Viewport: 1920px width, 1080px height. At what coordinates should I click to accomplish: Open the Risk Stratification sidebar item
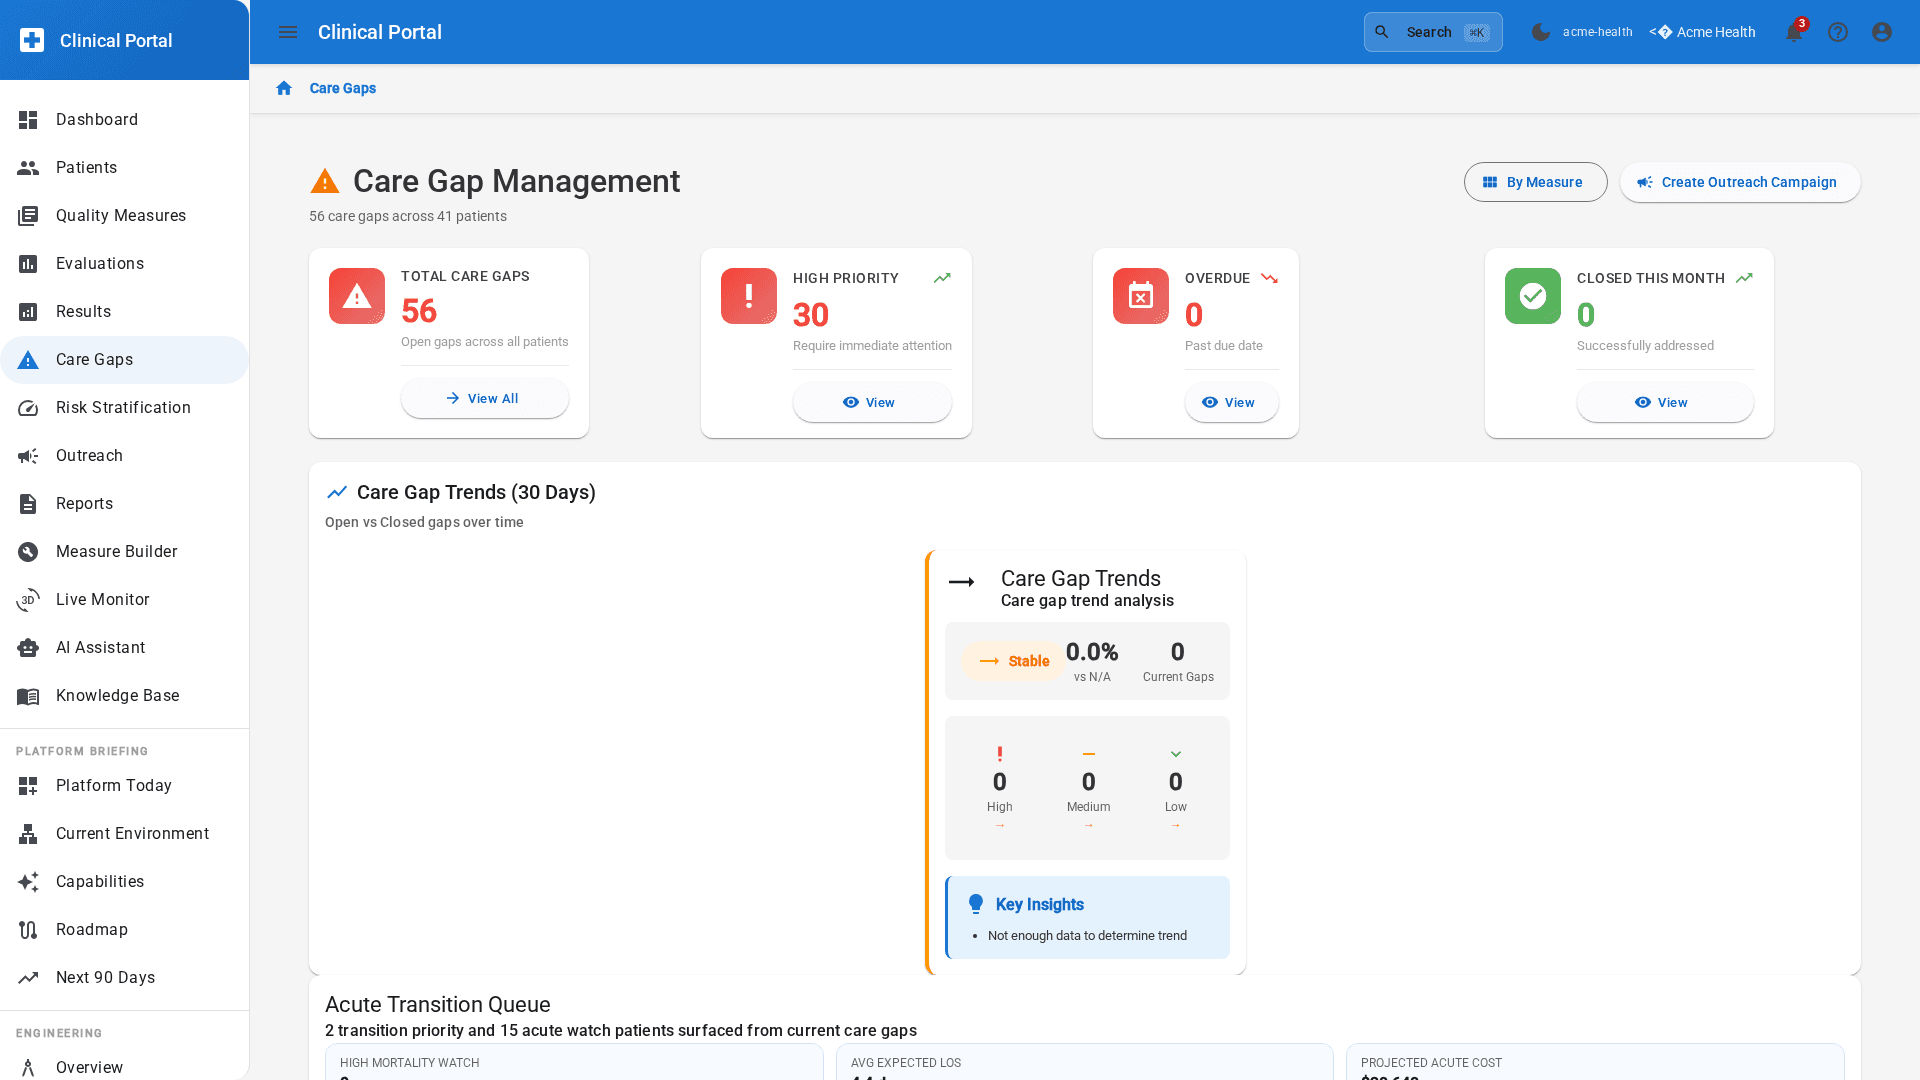123,408
